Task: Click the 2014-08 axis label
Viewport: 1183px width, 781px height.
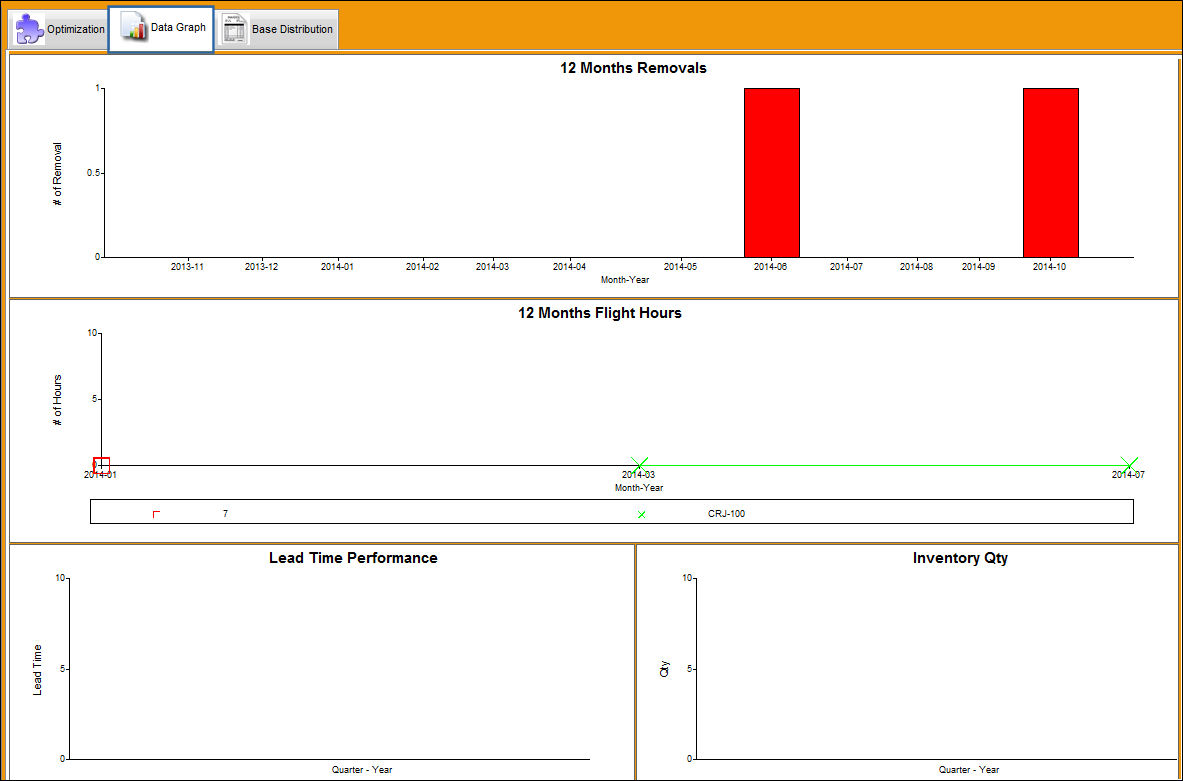Action: (916, 266)
